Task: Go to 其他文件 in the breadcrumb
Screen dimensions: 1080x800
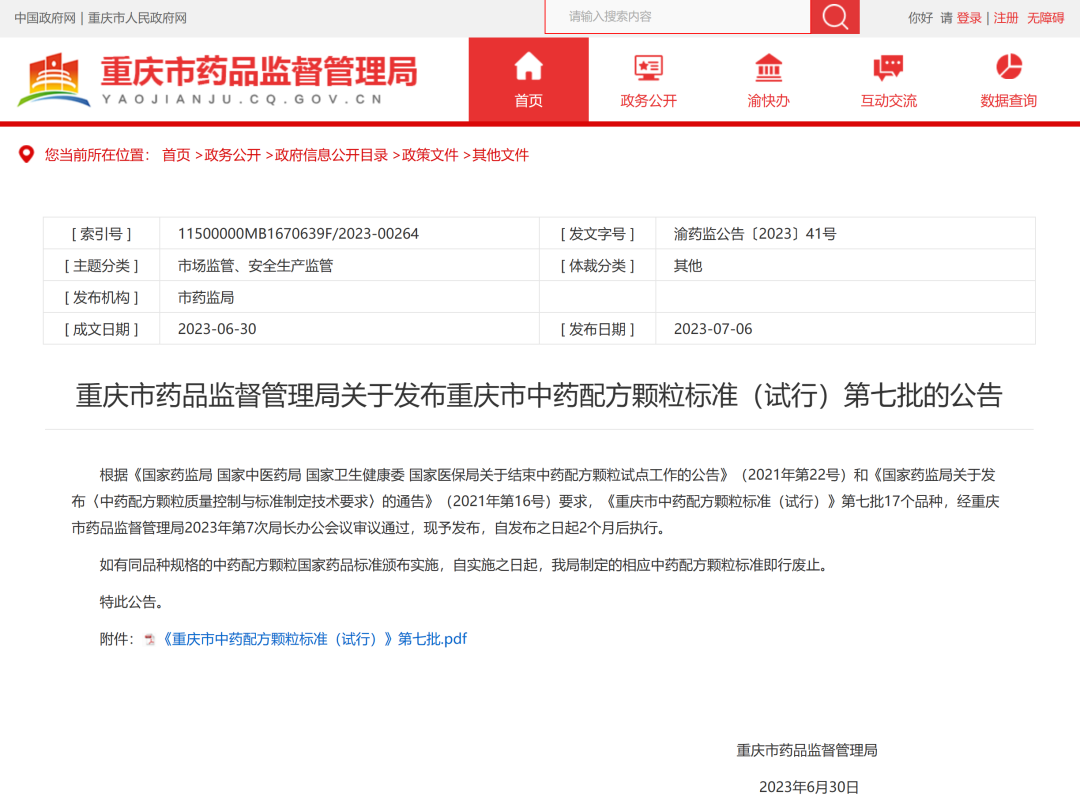Action: coord(500,155)
